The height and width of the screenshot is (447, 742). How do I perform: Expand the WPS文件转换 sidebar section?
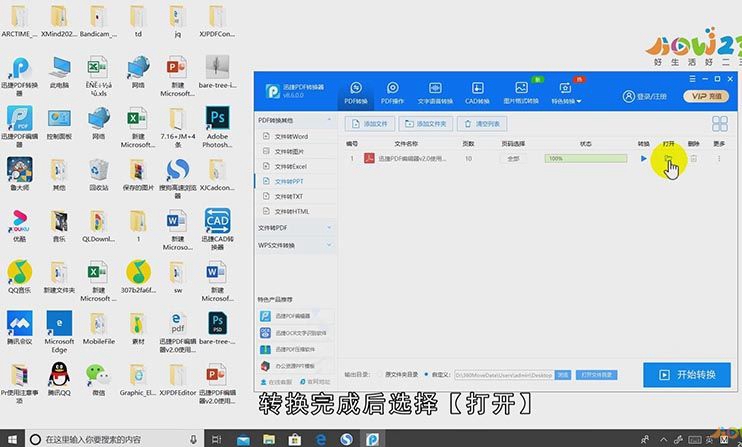point(296,245)
